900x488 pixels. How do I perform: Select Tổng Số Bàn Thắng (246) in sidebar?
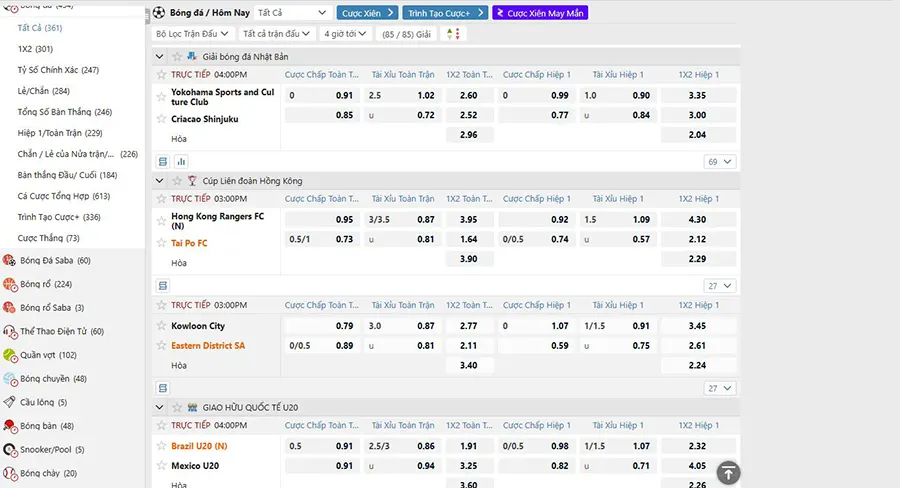pos(65,112)
